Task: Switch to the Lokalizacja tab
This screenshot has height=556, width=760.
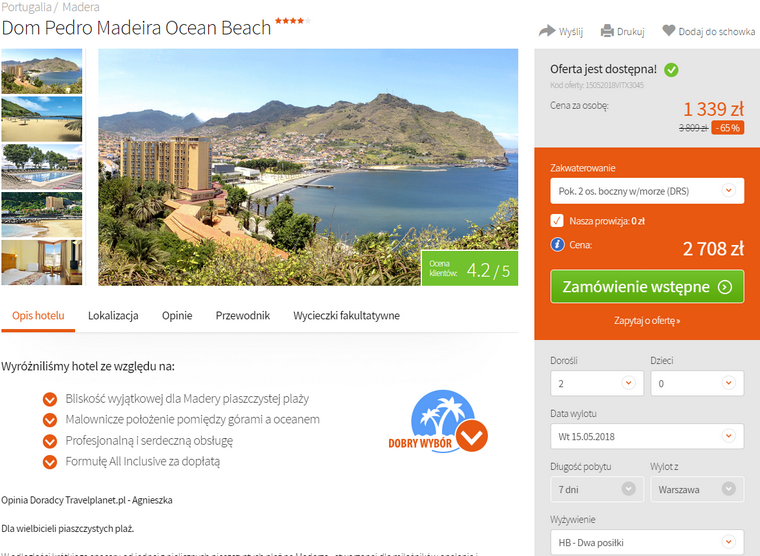Action: [113, 316]
